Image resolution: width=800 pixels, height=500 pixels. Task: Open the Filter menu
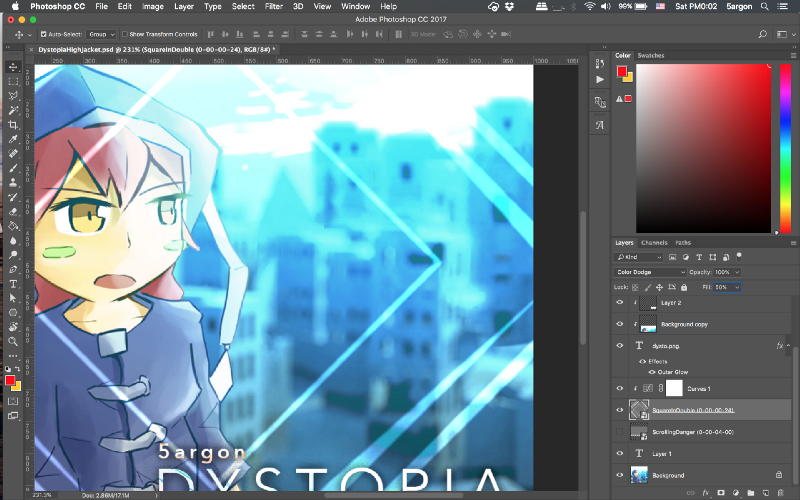(273, 6)
